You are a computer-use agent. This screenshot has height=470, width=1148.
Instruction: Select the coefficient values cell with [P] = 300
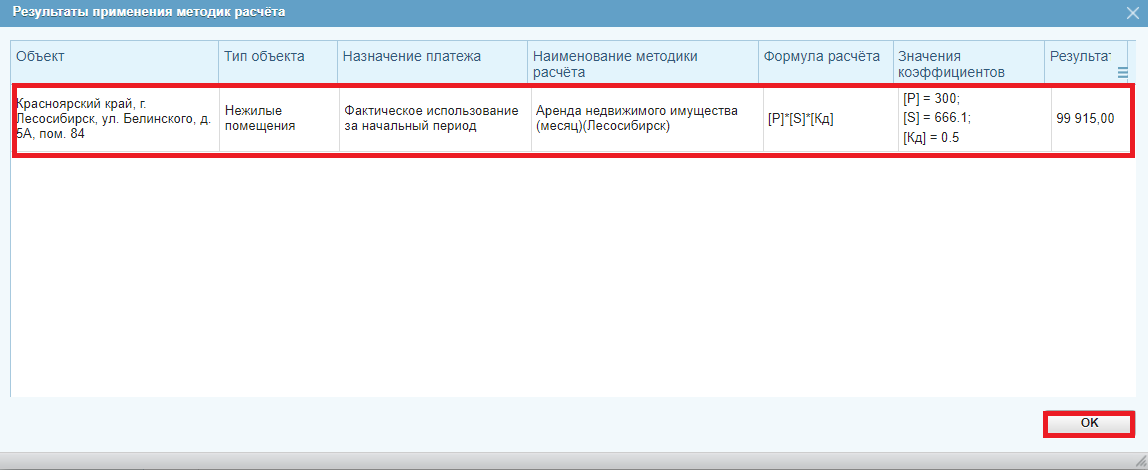pos(968,118)
